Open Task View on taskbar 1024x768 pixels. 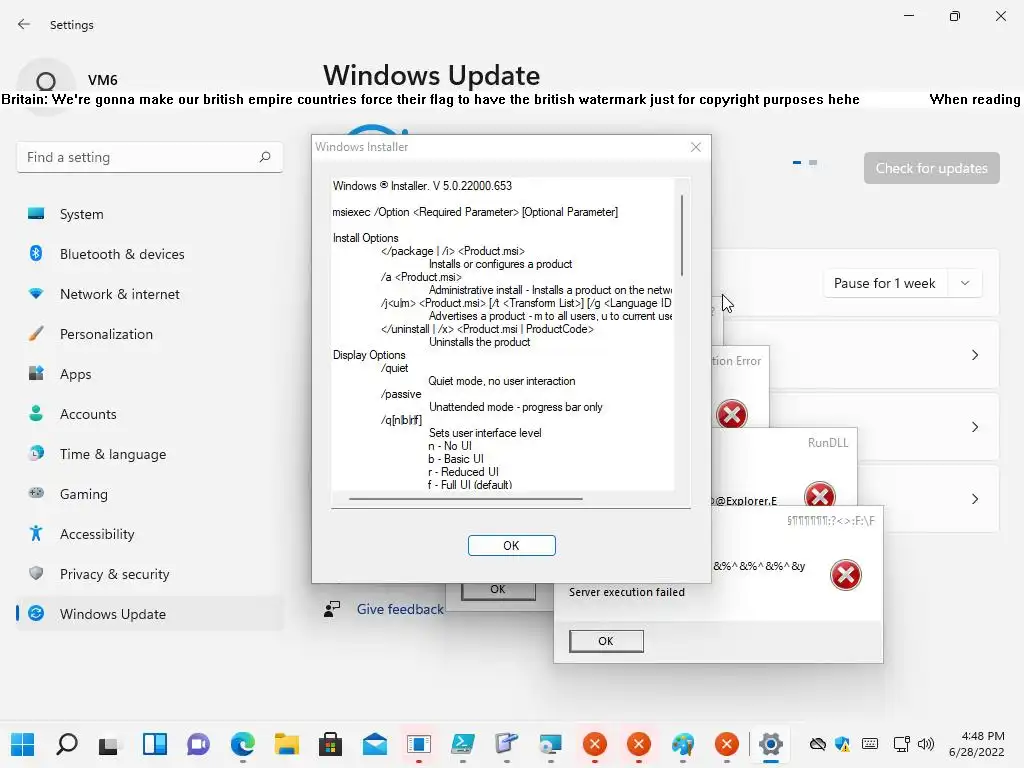pos(108,744)
